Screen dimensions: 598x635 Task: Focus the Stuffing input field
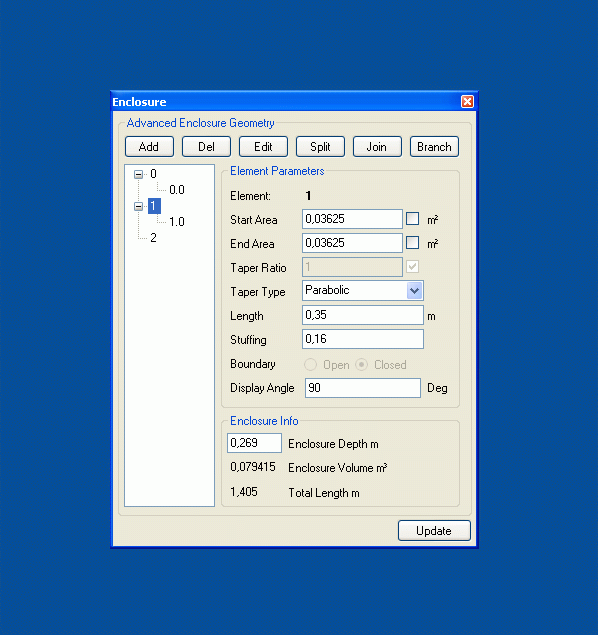tap(363, 339)
